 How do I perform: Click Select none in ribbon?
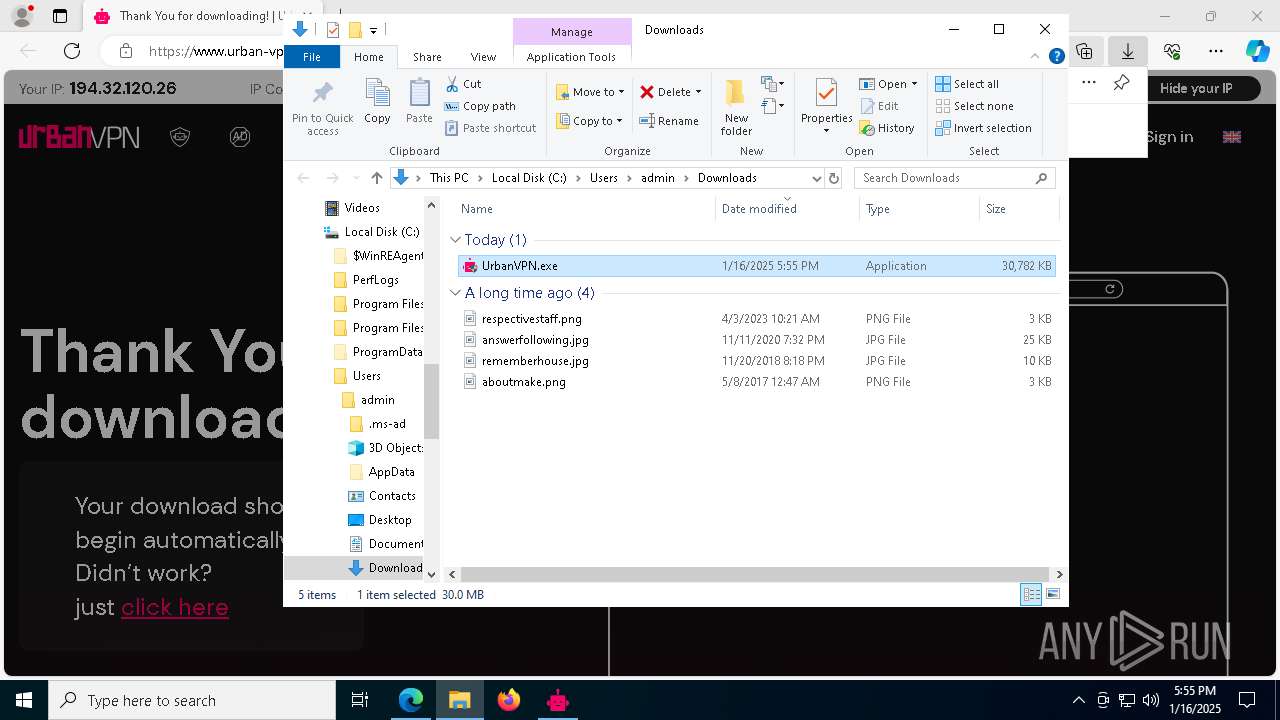974,106
